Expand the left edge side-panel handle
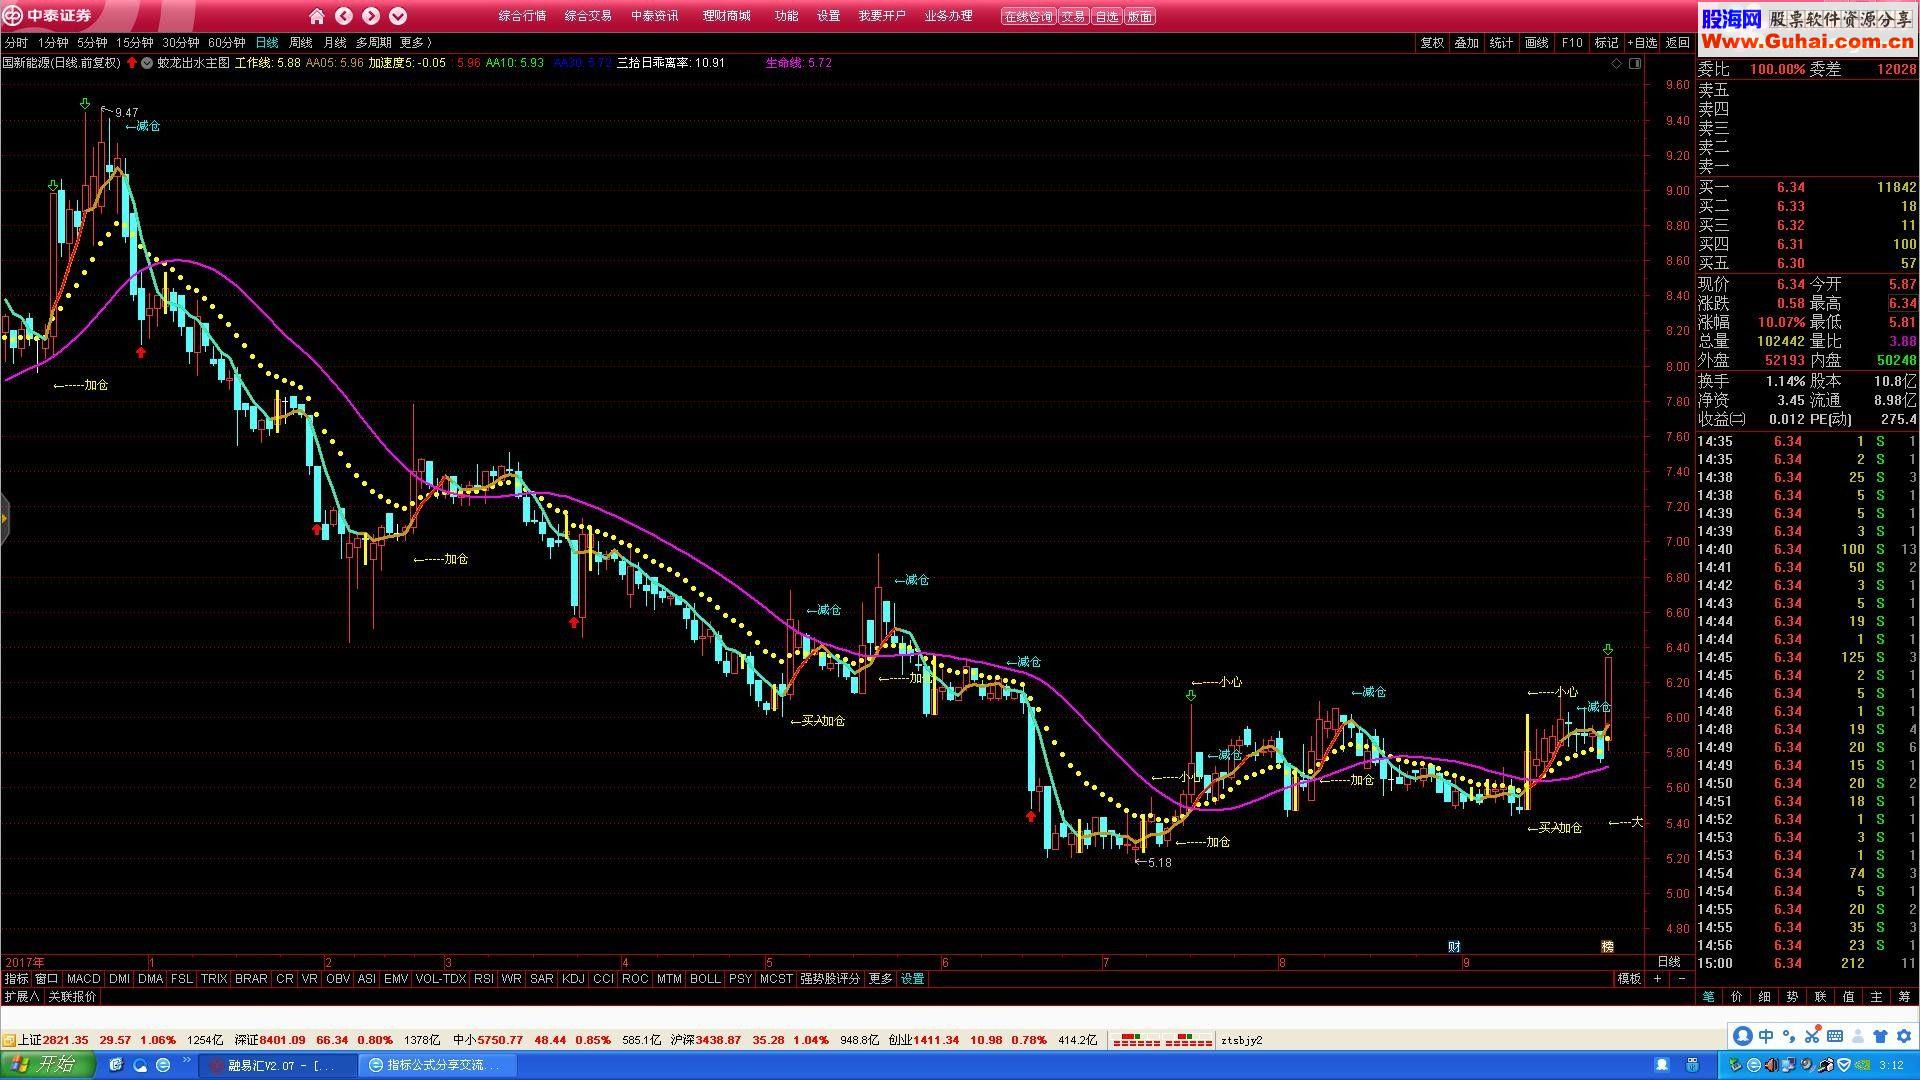This screenshot has height=1080, width=1920. point(4,519)
